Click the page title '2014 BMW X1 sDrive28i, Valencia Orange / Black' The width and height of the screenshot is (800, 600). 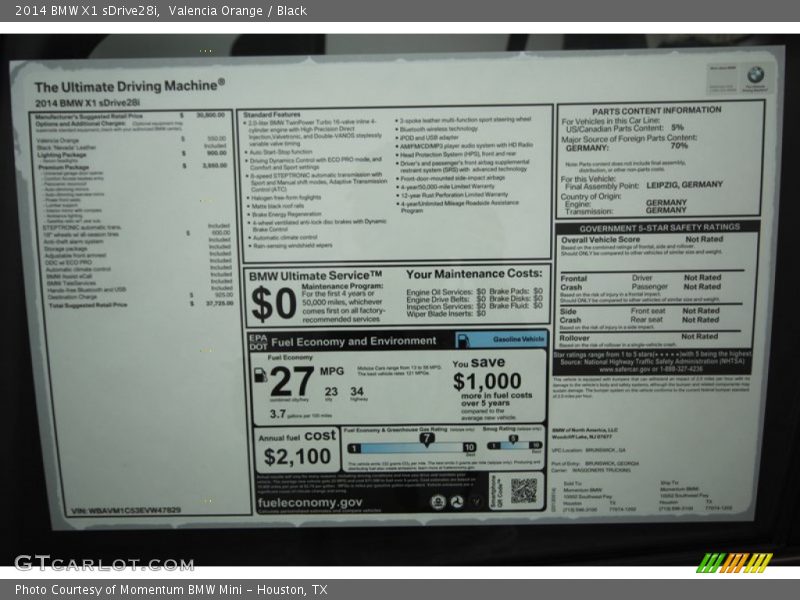[161, 11]
